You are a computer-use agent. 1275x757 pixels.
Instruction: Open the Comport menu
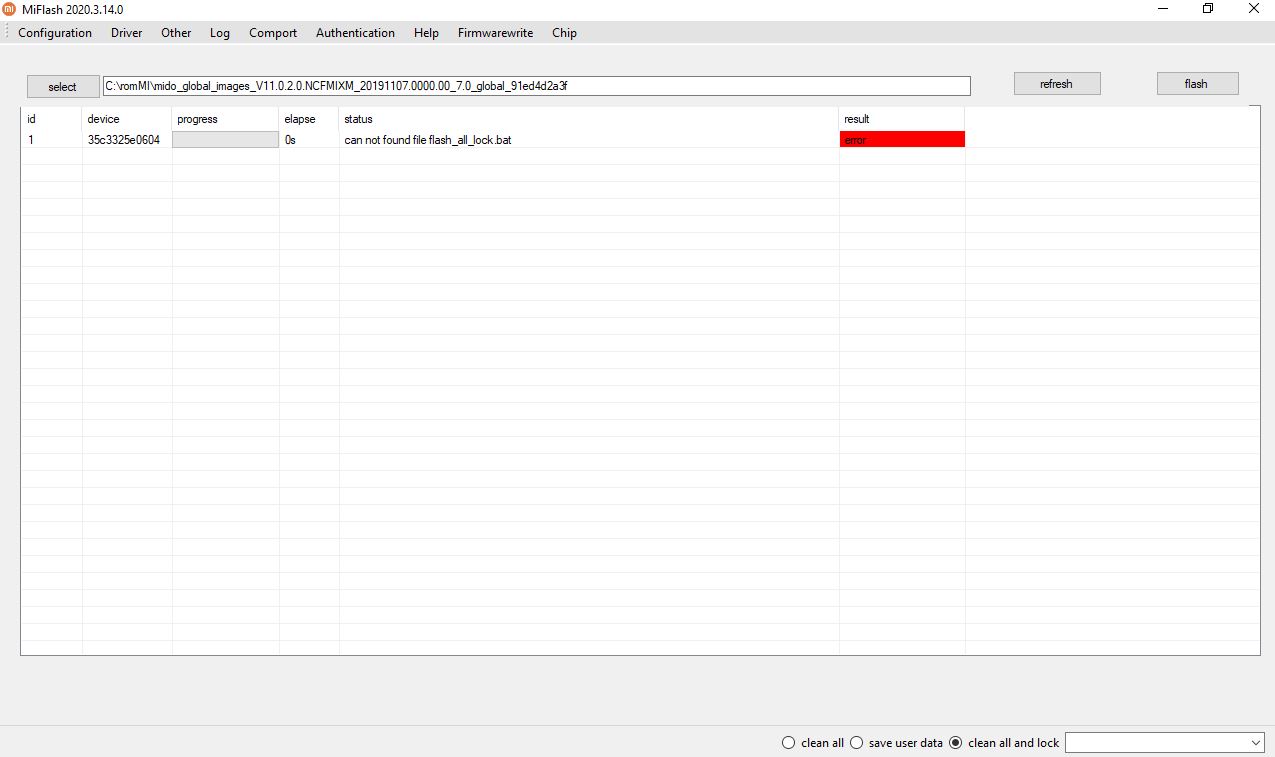(x=273, y=33)
